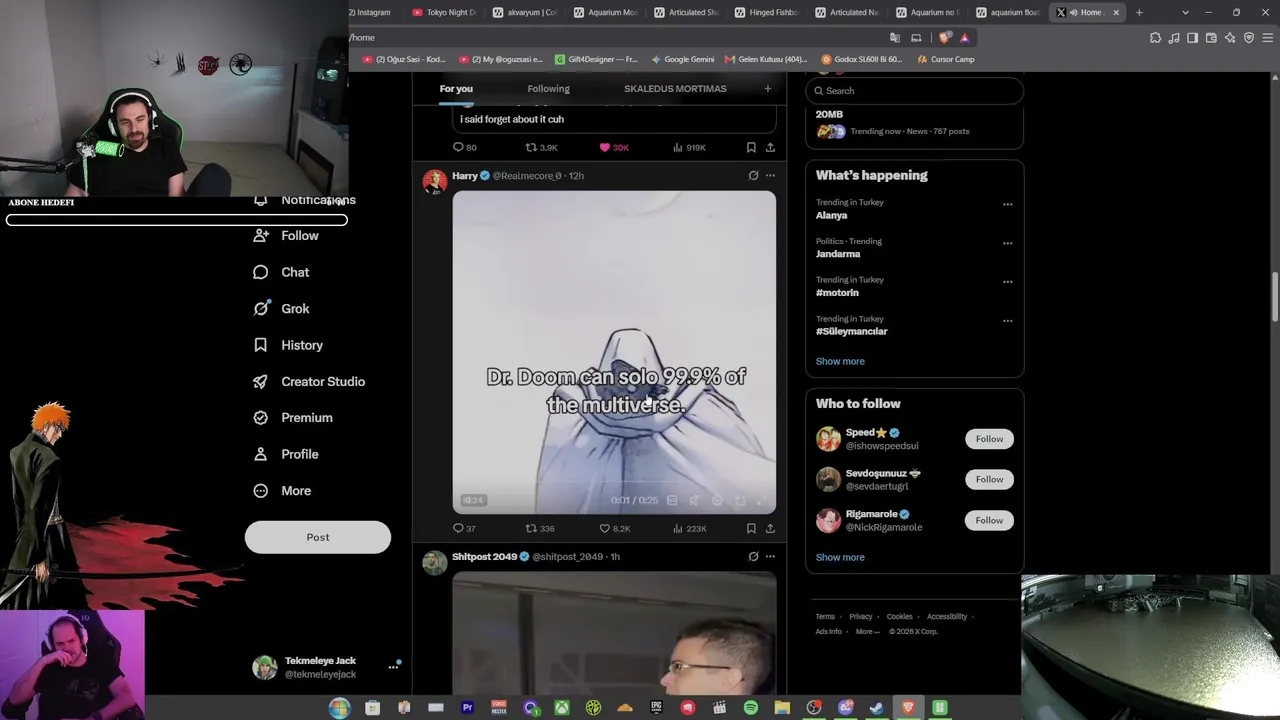Open more options for #Süleymancılar trend
This screenshot has height=720, width=1280.
point(1007,321)
